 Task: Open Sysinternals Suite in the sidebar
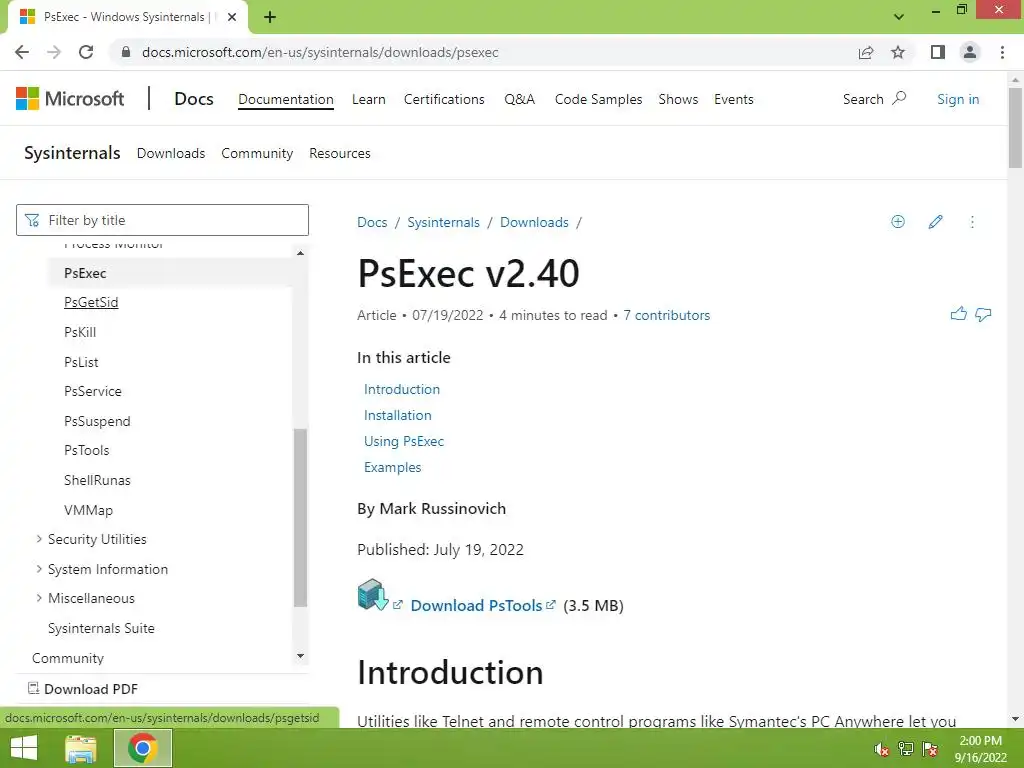tap(101, 628)
